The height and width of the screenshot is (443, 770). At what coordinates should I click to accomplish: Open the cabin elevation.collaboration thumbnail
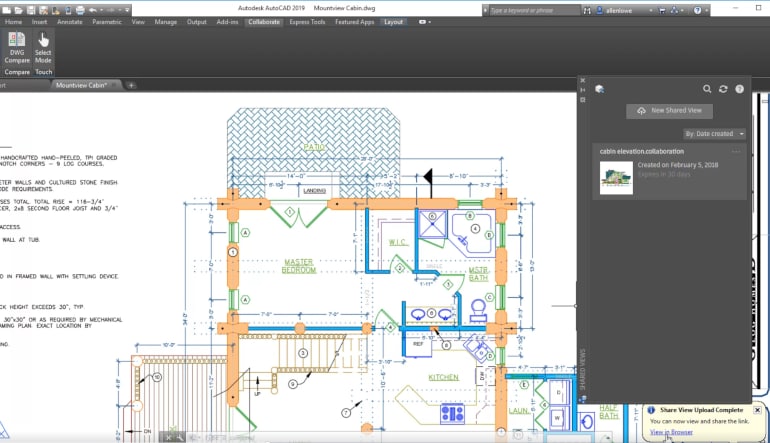(x=616, y=178)
